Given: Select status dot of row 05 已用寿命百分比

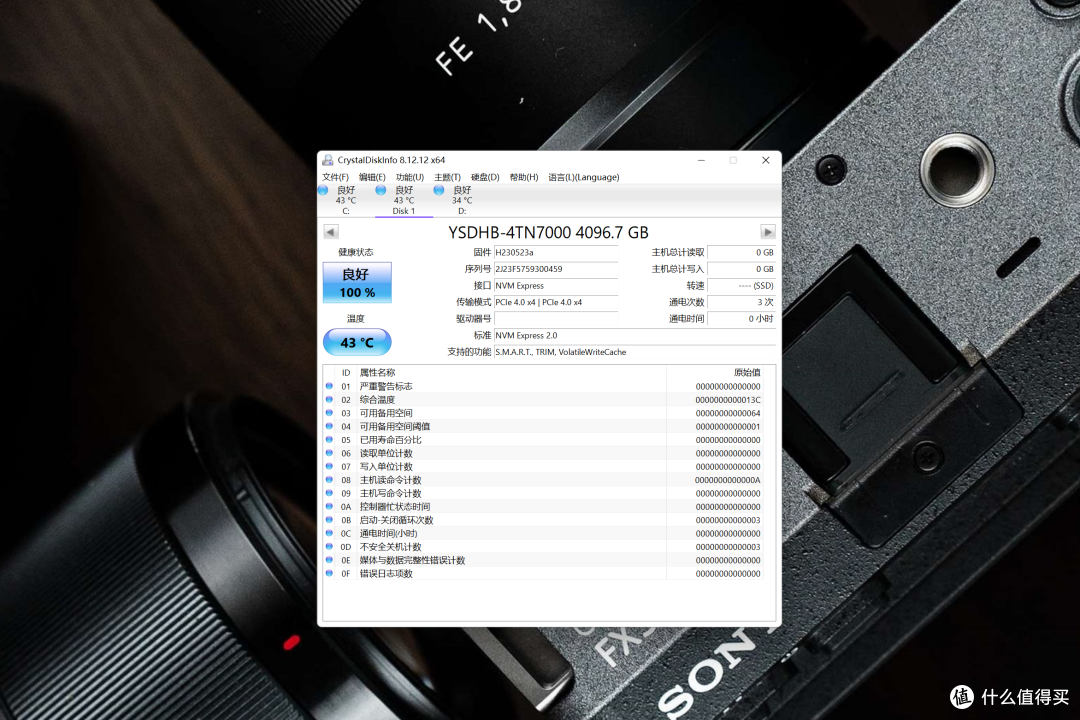Looking at the screenshot, I should pos(329,440).
